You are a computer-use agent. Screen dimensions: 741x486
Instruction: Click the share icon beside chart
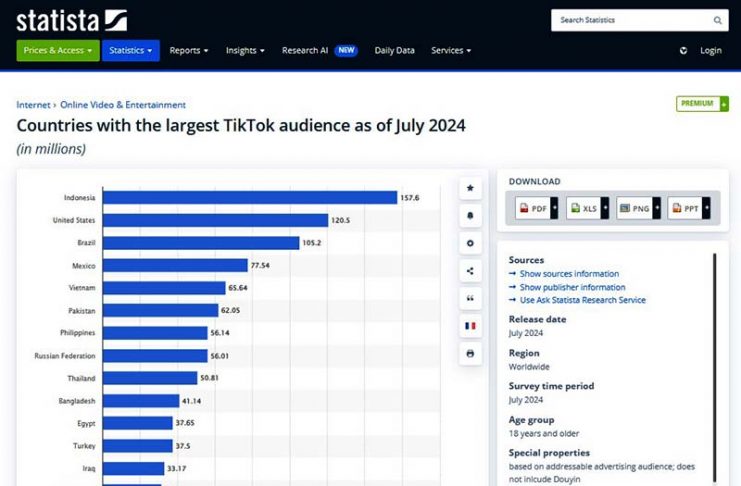coord(470,271)
